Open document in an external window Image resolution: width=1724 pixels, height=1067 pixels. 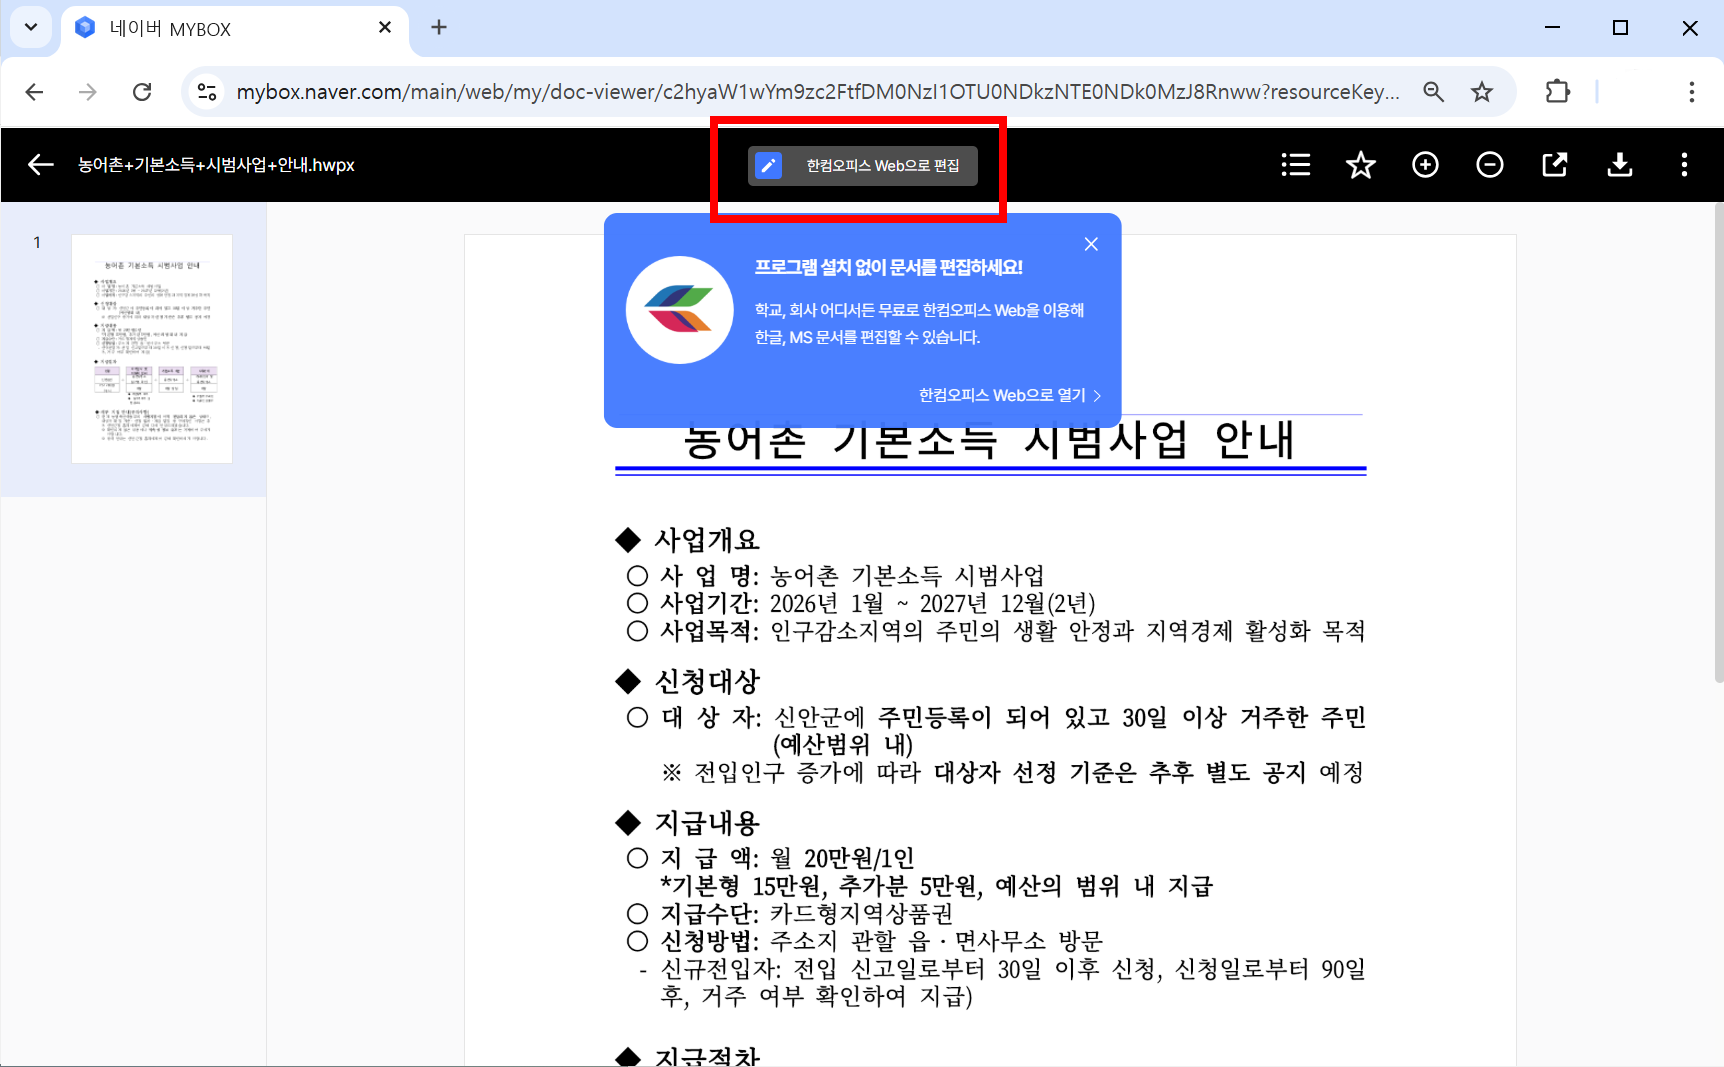tap(1554, 164)
